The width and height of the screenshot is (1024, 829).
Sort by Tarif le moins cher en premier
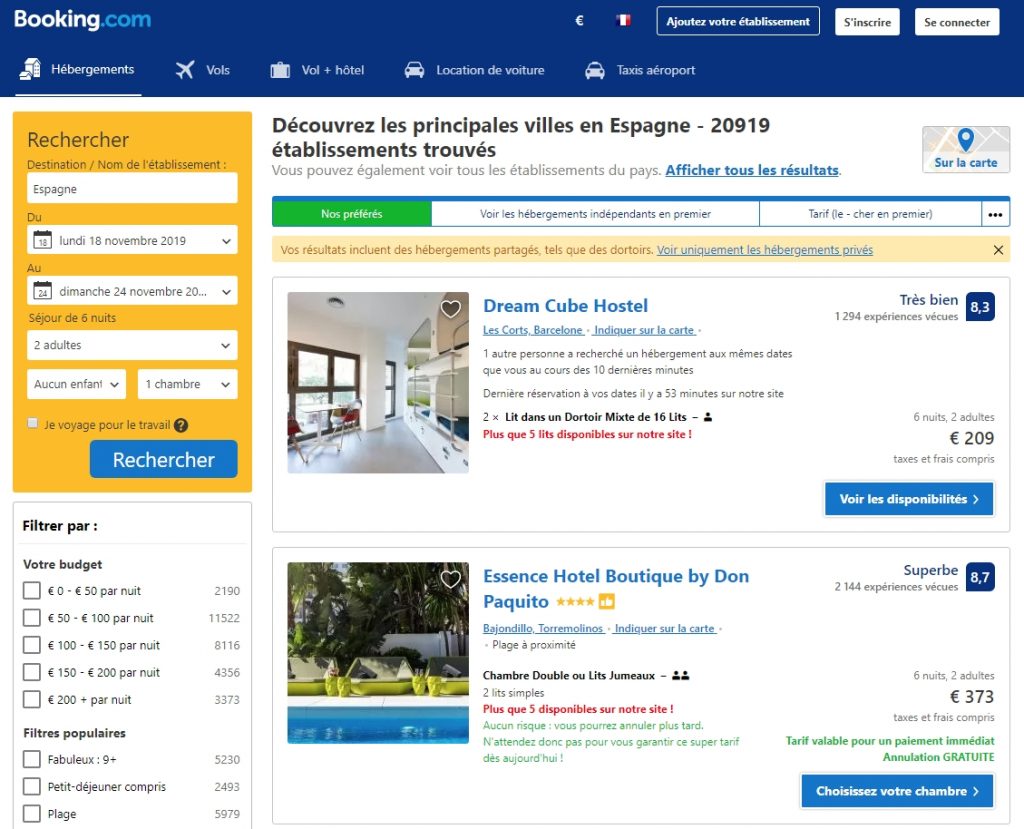[869, 214]
